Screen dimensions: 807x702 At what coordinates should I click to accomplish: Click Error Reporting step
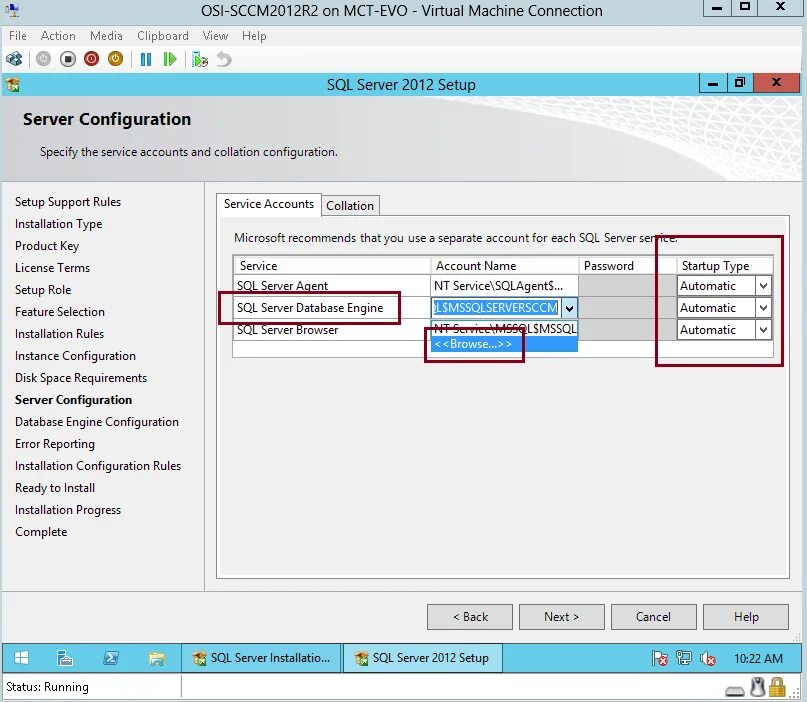click(x=55, y=444)
